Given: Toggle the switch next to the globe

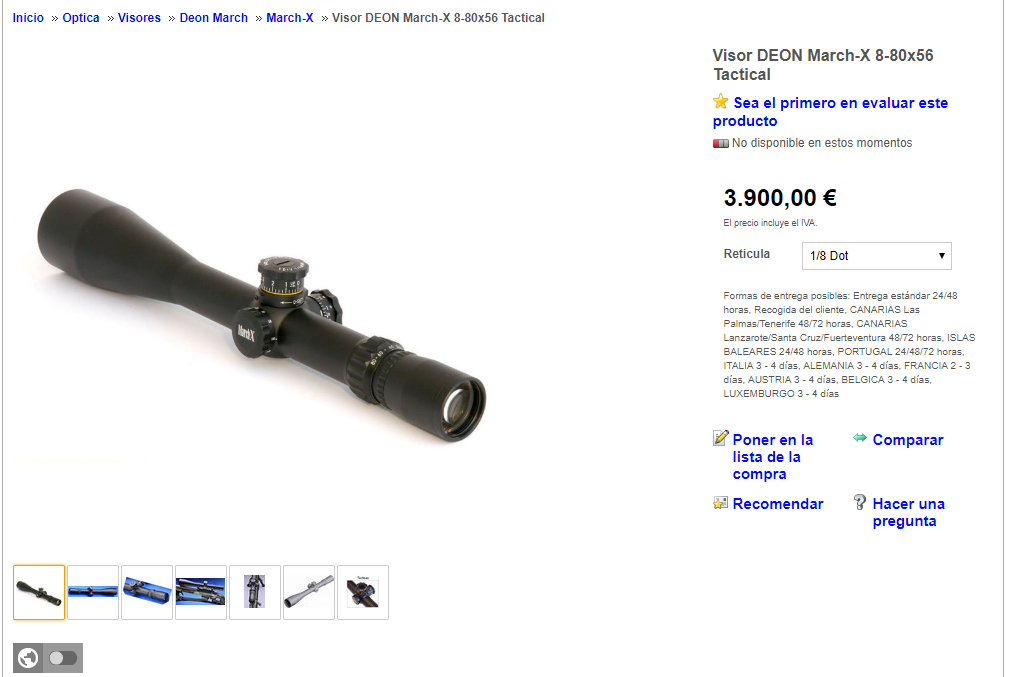Looking at the screenshot, I should [x=63, y=658].
